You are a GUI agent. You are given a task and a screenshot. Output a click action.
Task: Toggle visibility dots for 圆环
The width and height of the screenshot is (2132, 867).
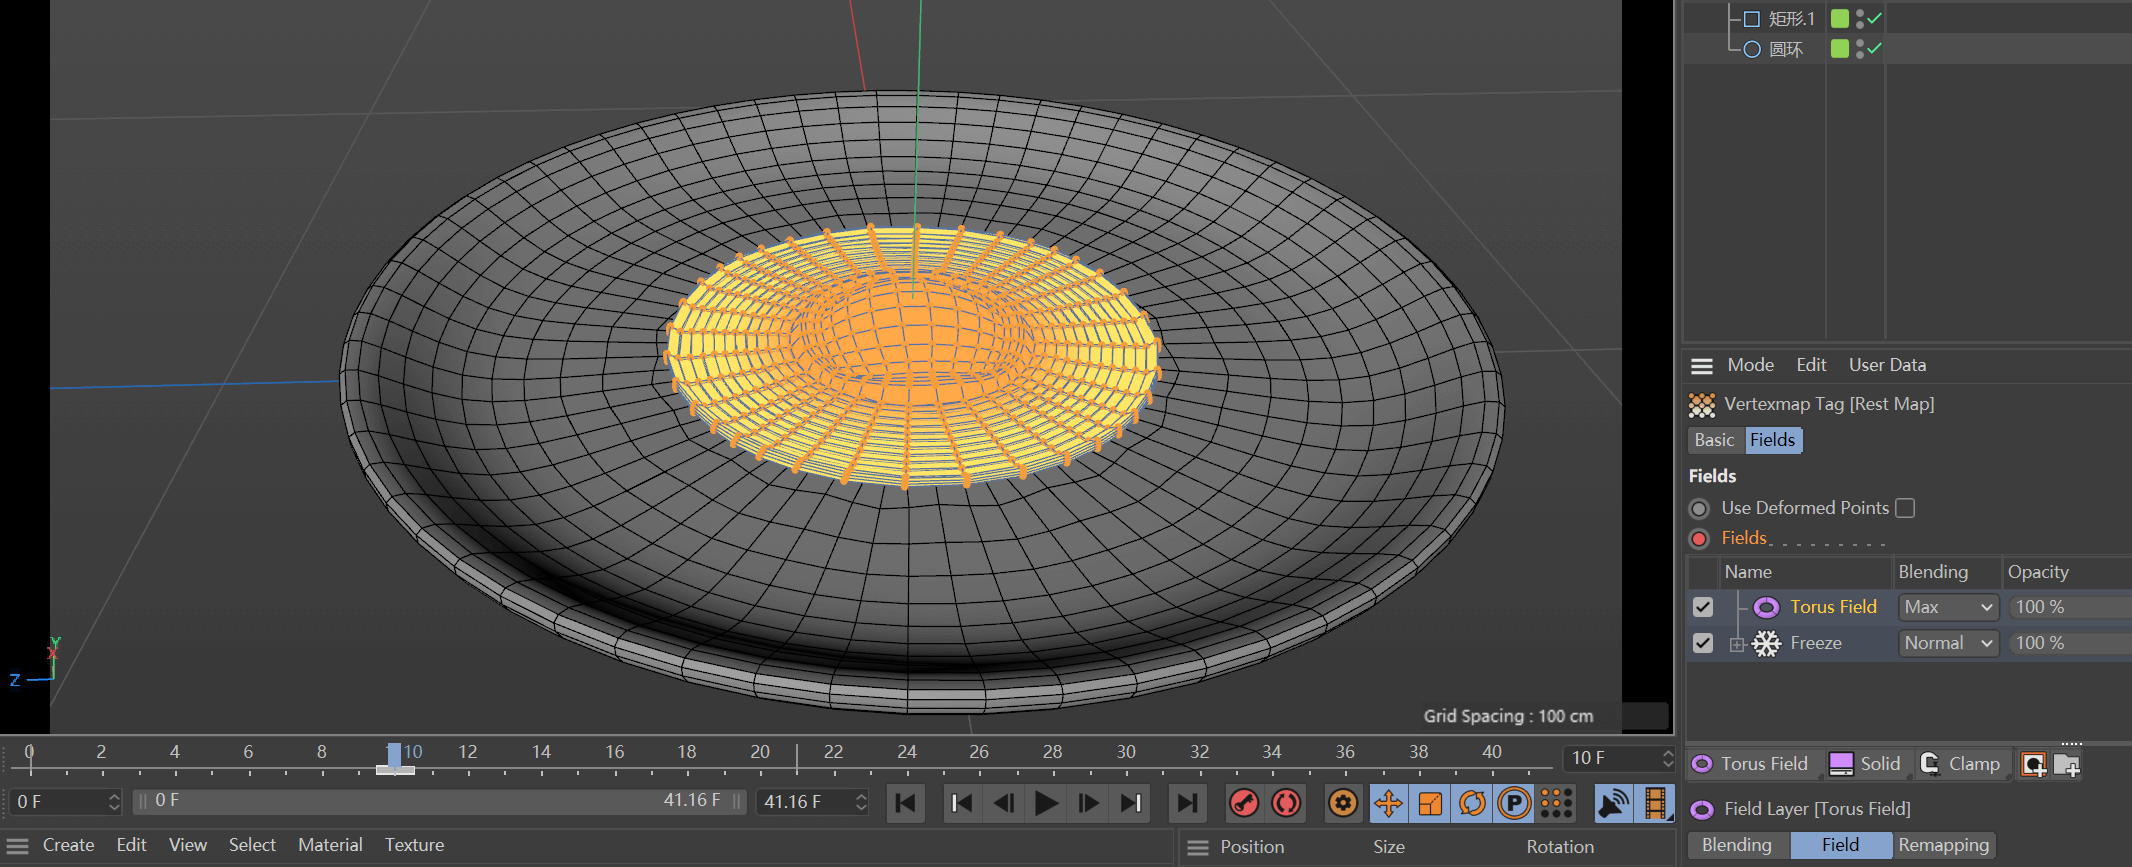click(1860, 49)
